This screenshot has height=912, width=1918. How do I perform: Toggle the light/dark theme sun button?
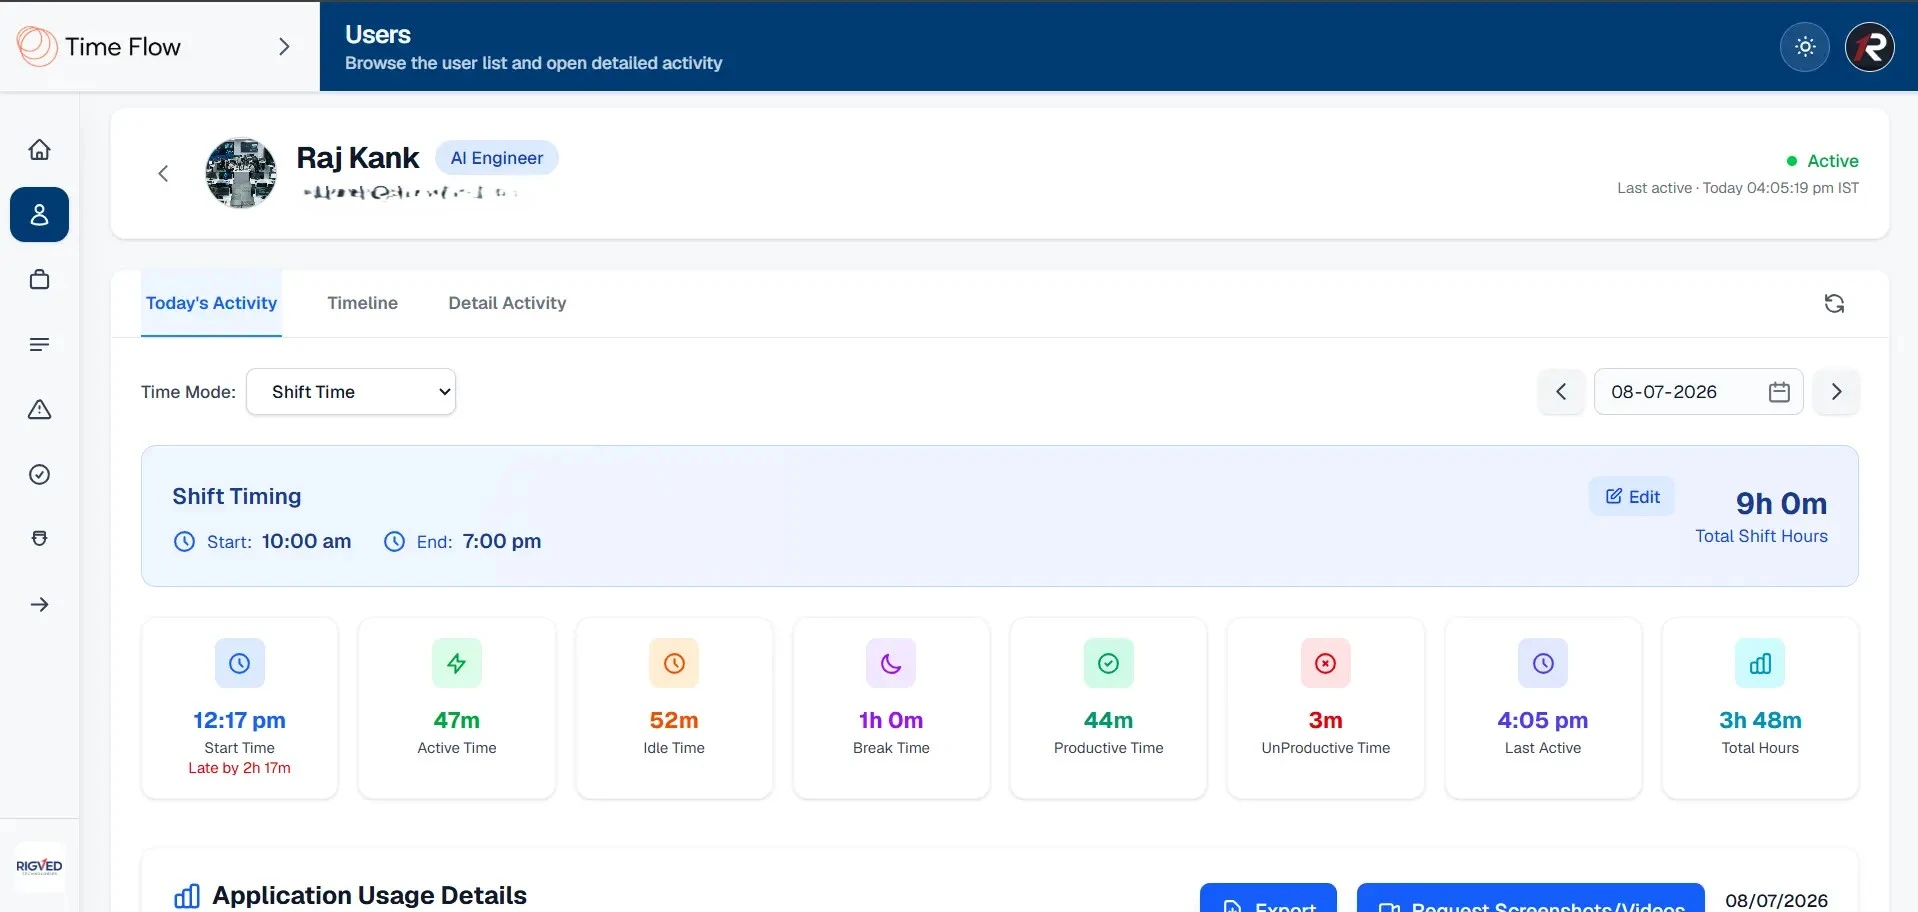(1805, 47)
